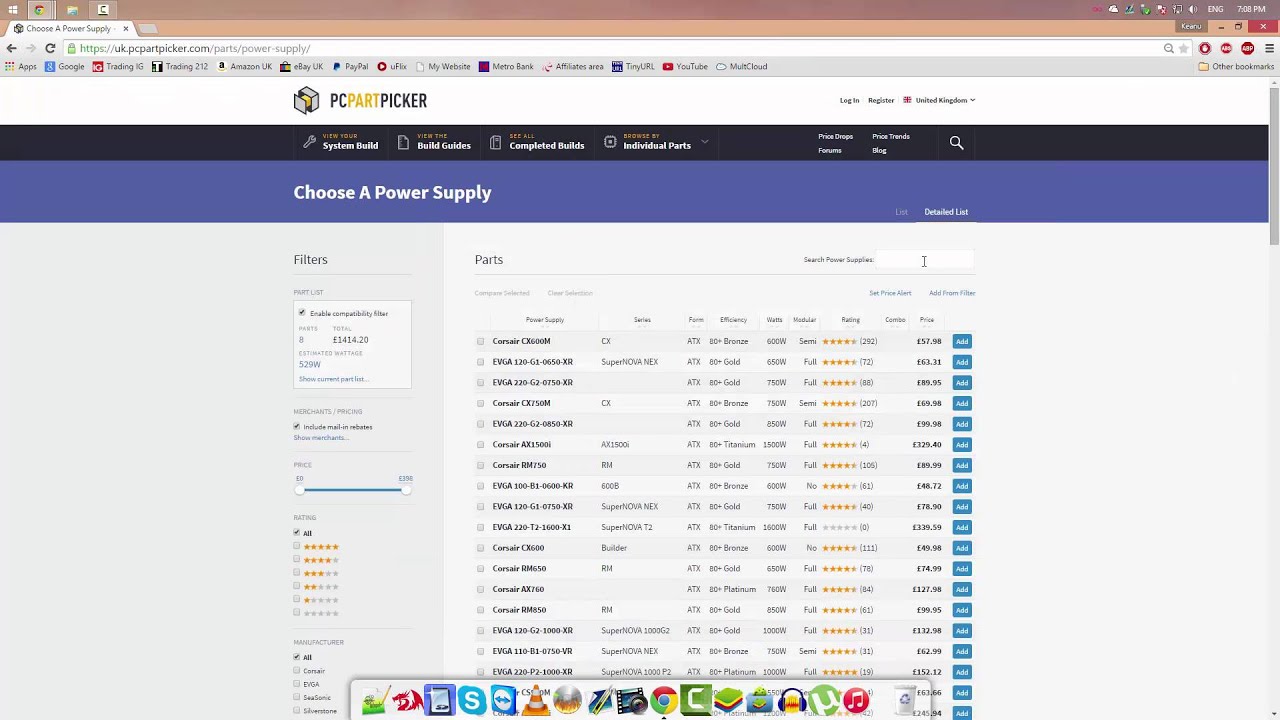Expand the Individual Parts dropdown arrow
The width and height of the screenshot is (1280, 720).
click(x=704, y=142)
